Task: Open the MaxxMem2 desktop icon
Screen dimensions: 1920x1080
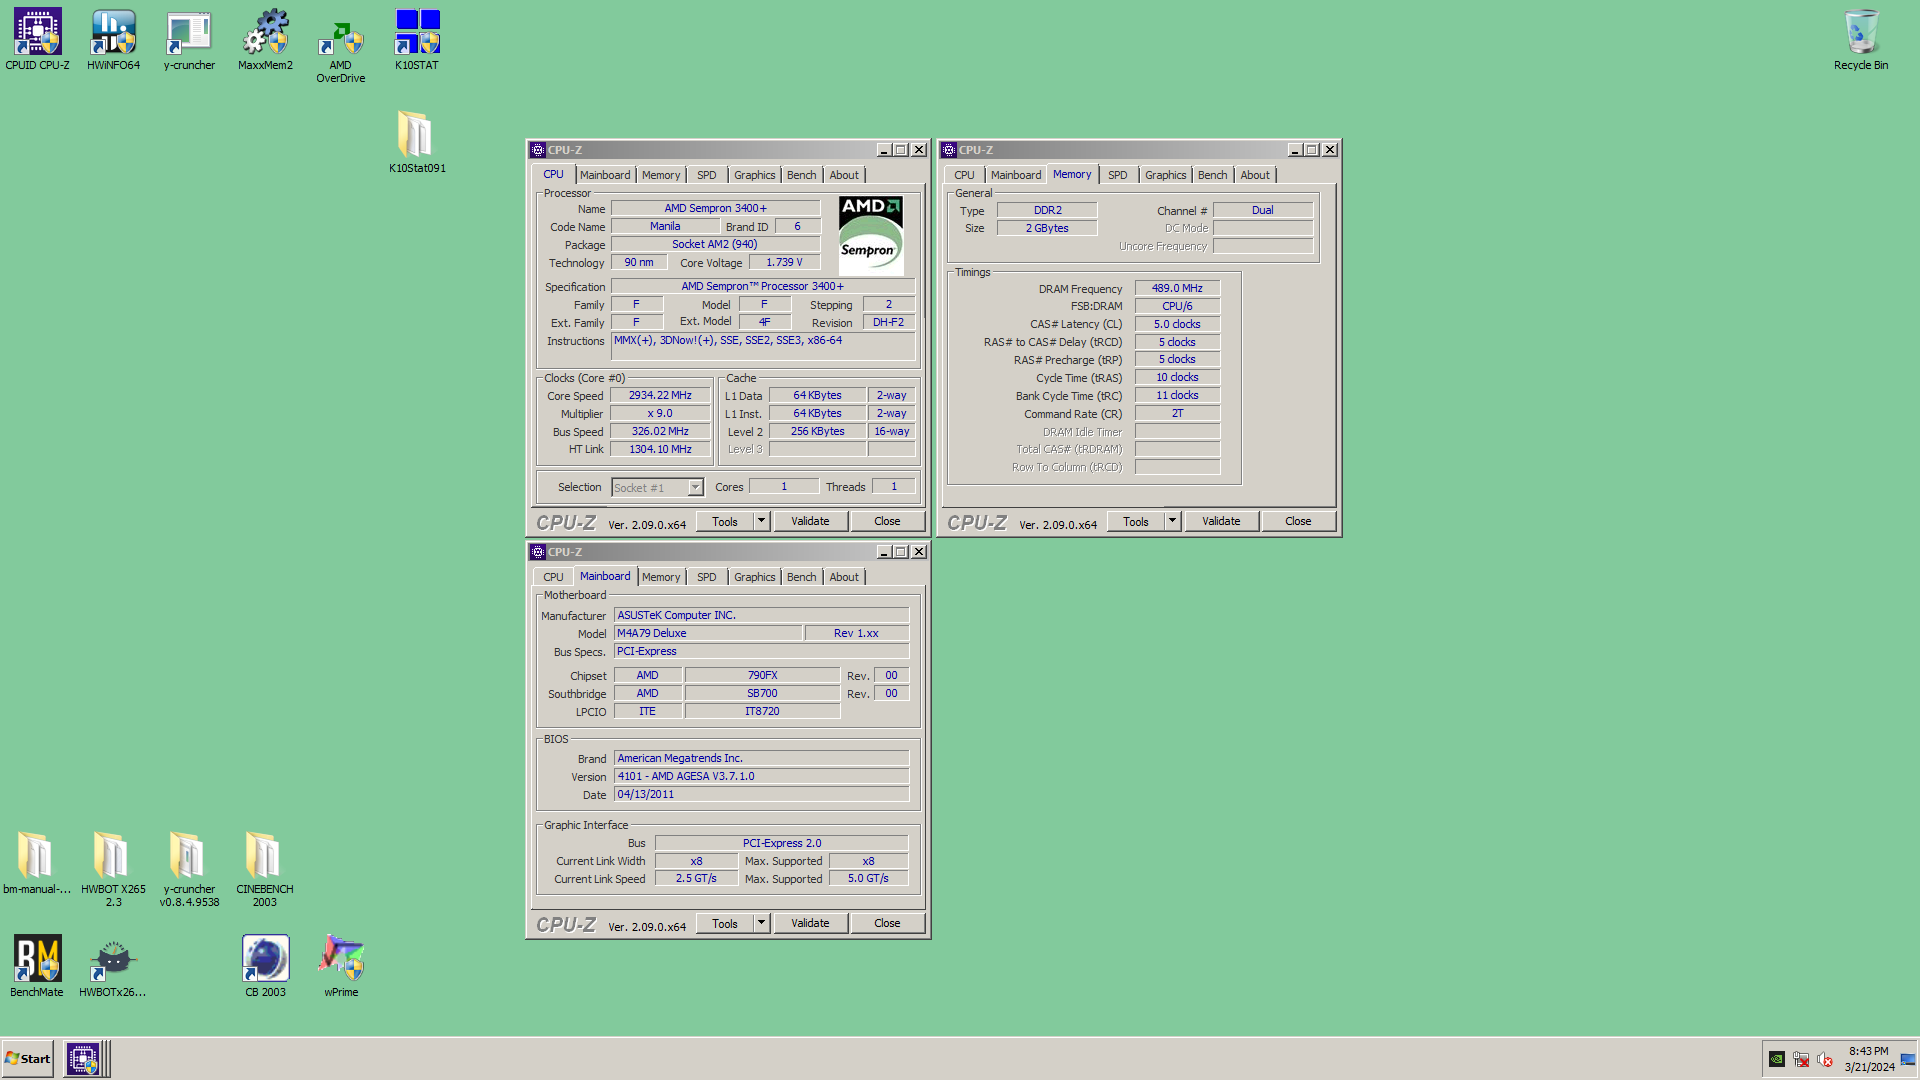Action: coord(265,40)
